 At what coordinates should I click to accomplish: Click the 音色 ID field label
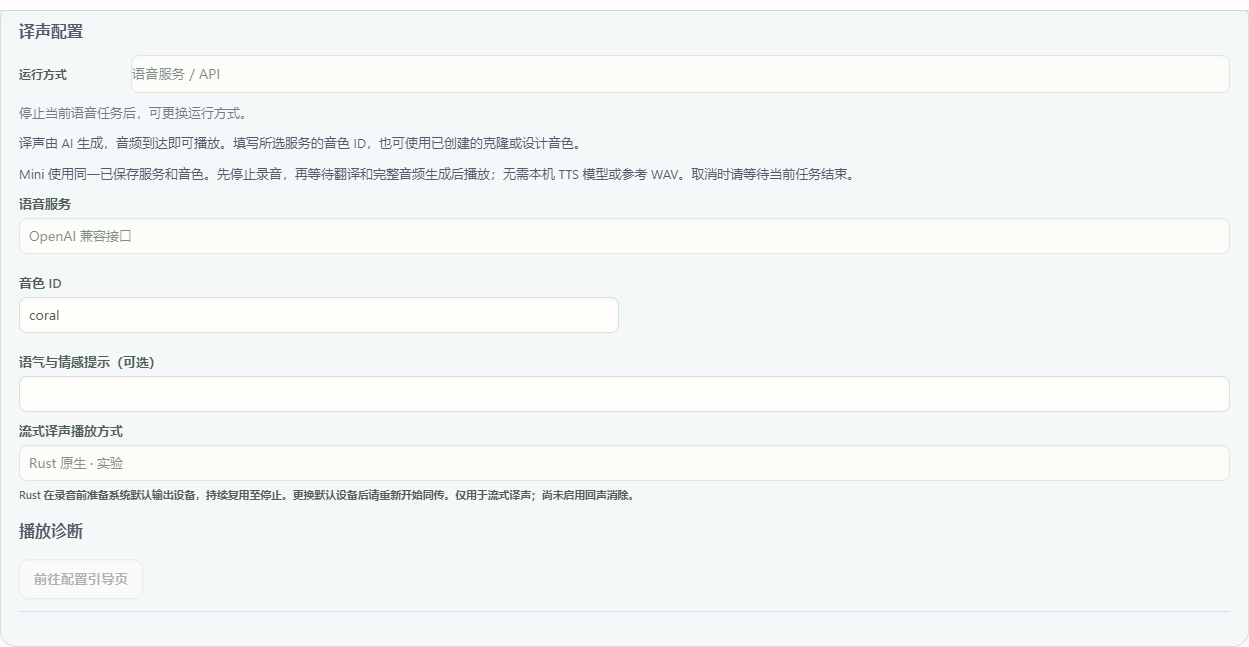40,283
